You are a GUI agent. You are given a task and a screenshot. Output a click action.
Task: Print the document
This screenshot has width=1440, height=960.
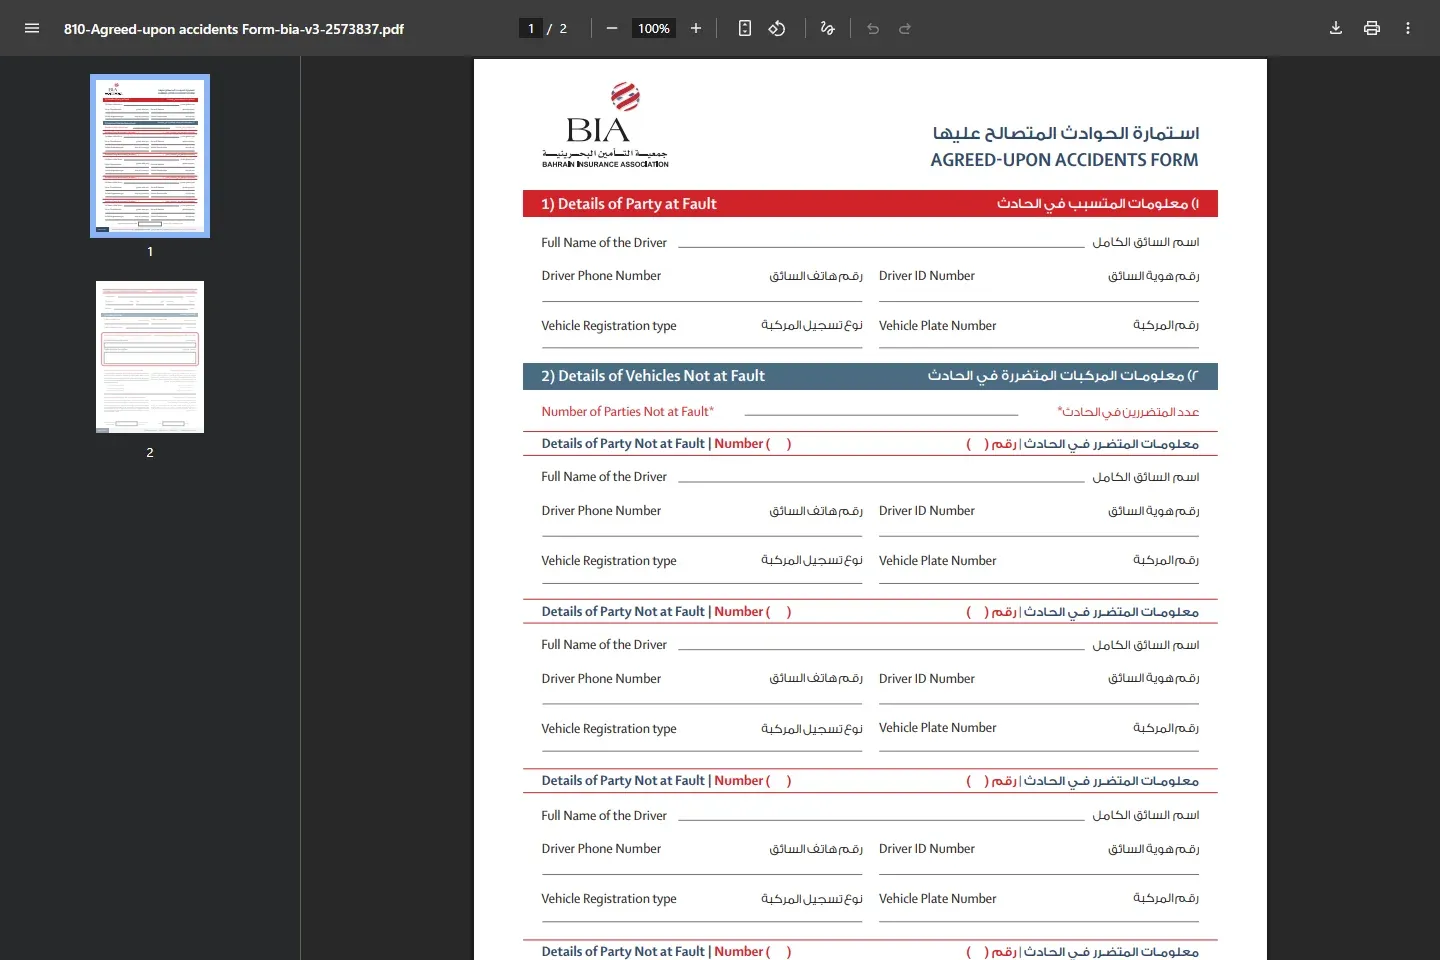coord(1372,28)
